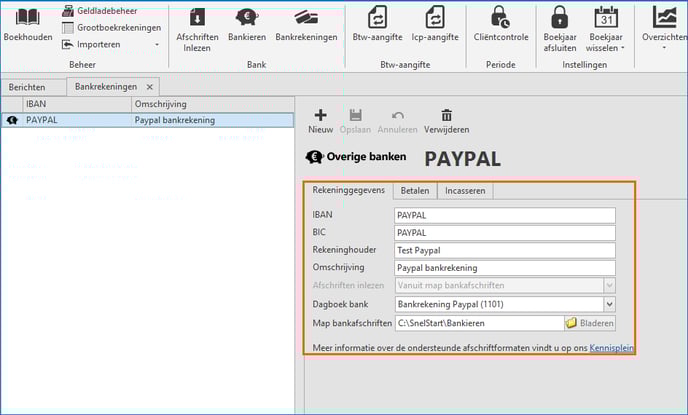Open Overzichten chart menu
Viewport: 688px width, 415px height.
(664, 28)
